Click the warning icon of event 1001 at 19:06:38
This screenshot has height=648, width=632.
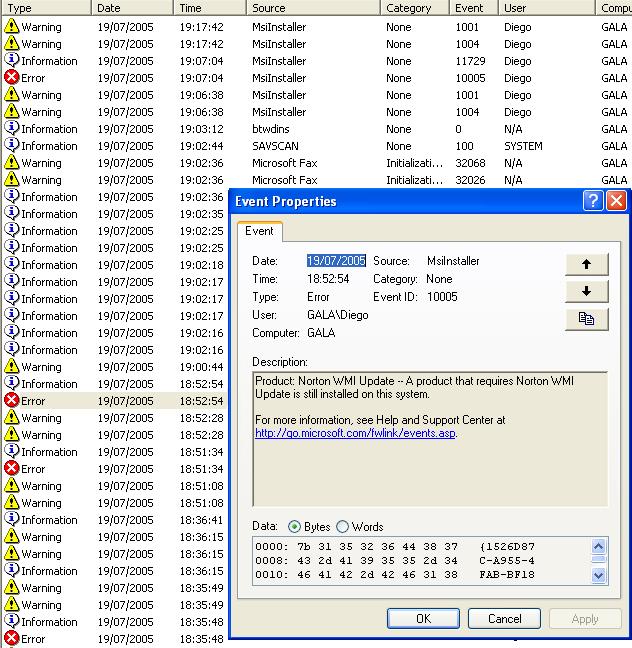pyautogui.click(x=12, y=95)
